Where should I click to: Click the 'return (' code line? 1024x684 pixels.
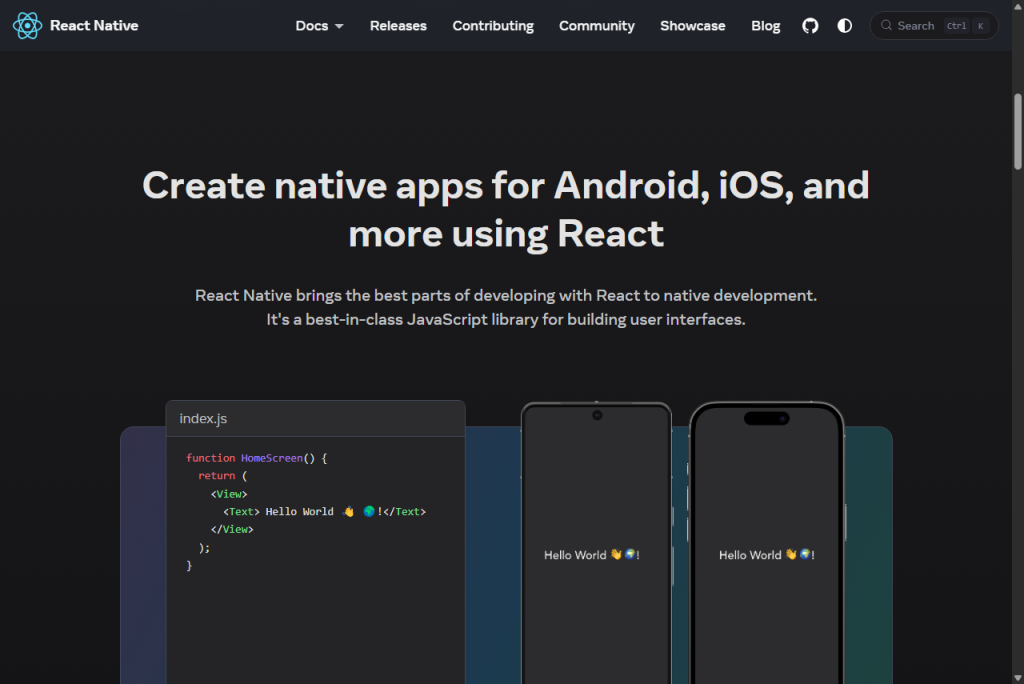tap(223, 476)
